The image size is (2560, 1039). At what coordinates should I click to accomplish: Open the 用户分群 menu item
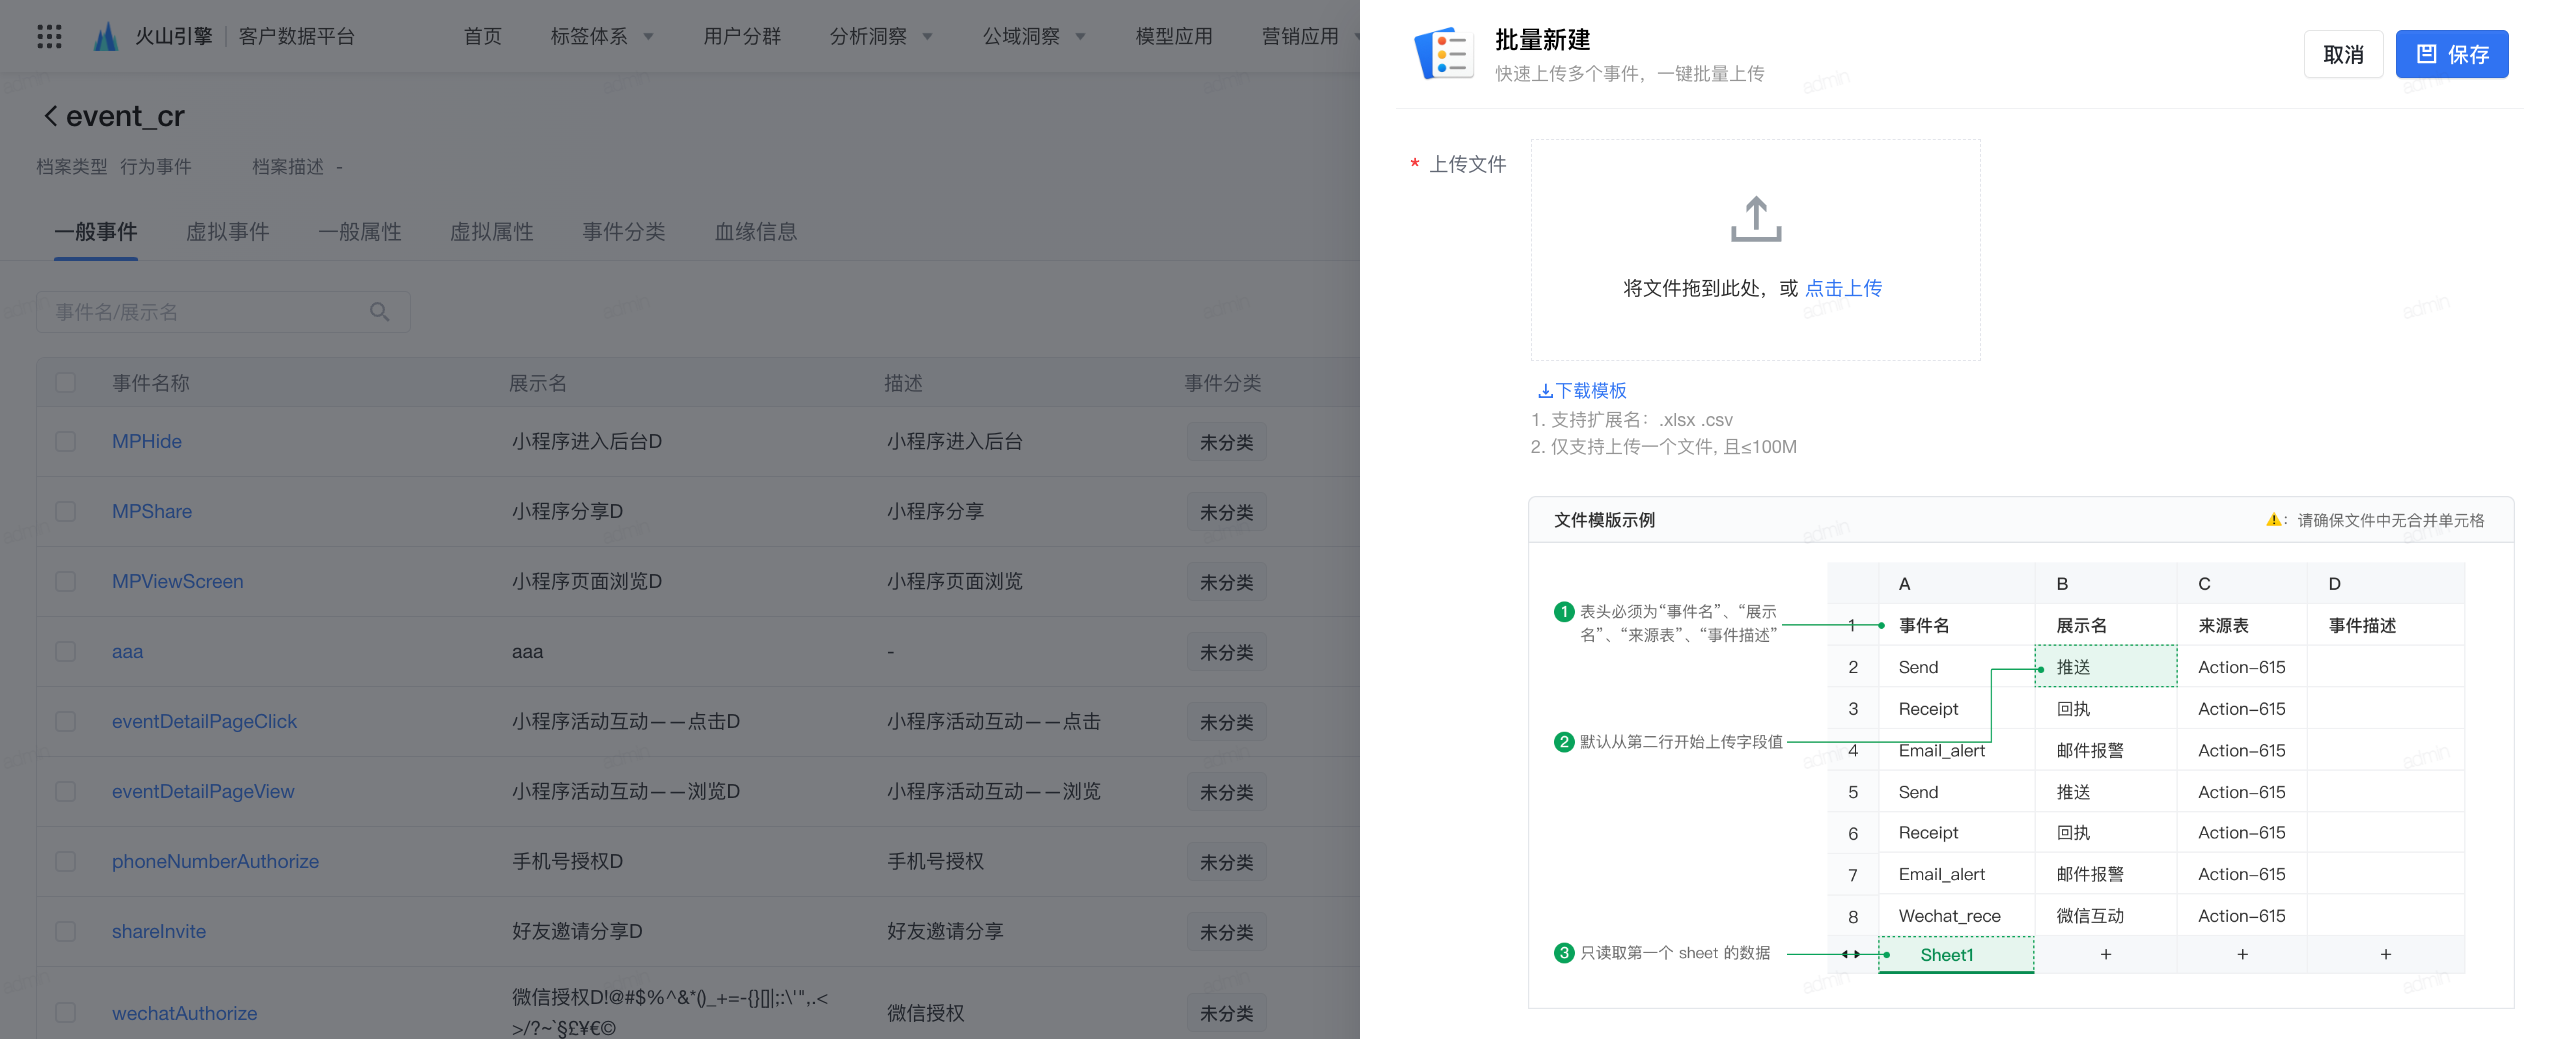(742, 37)
